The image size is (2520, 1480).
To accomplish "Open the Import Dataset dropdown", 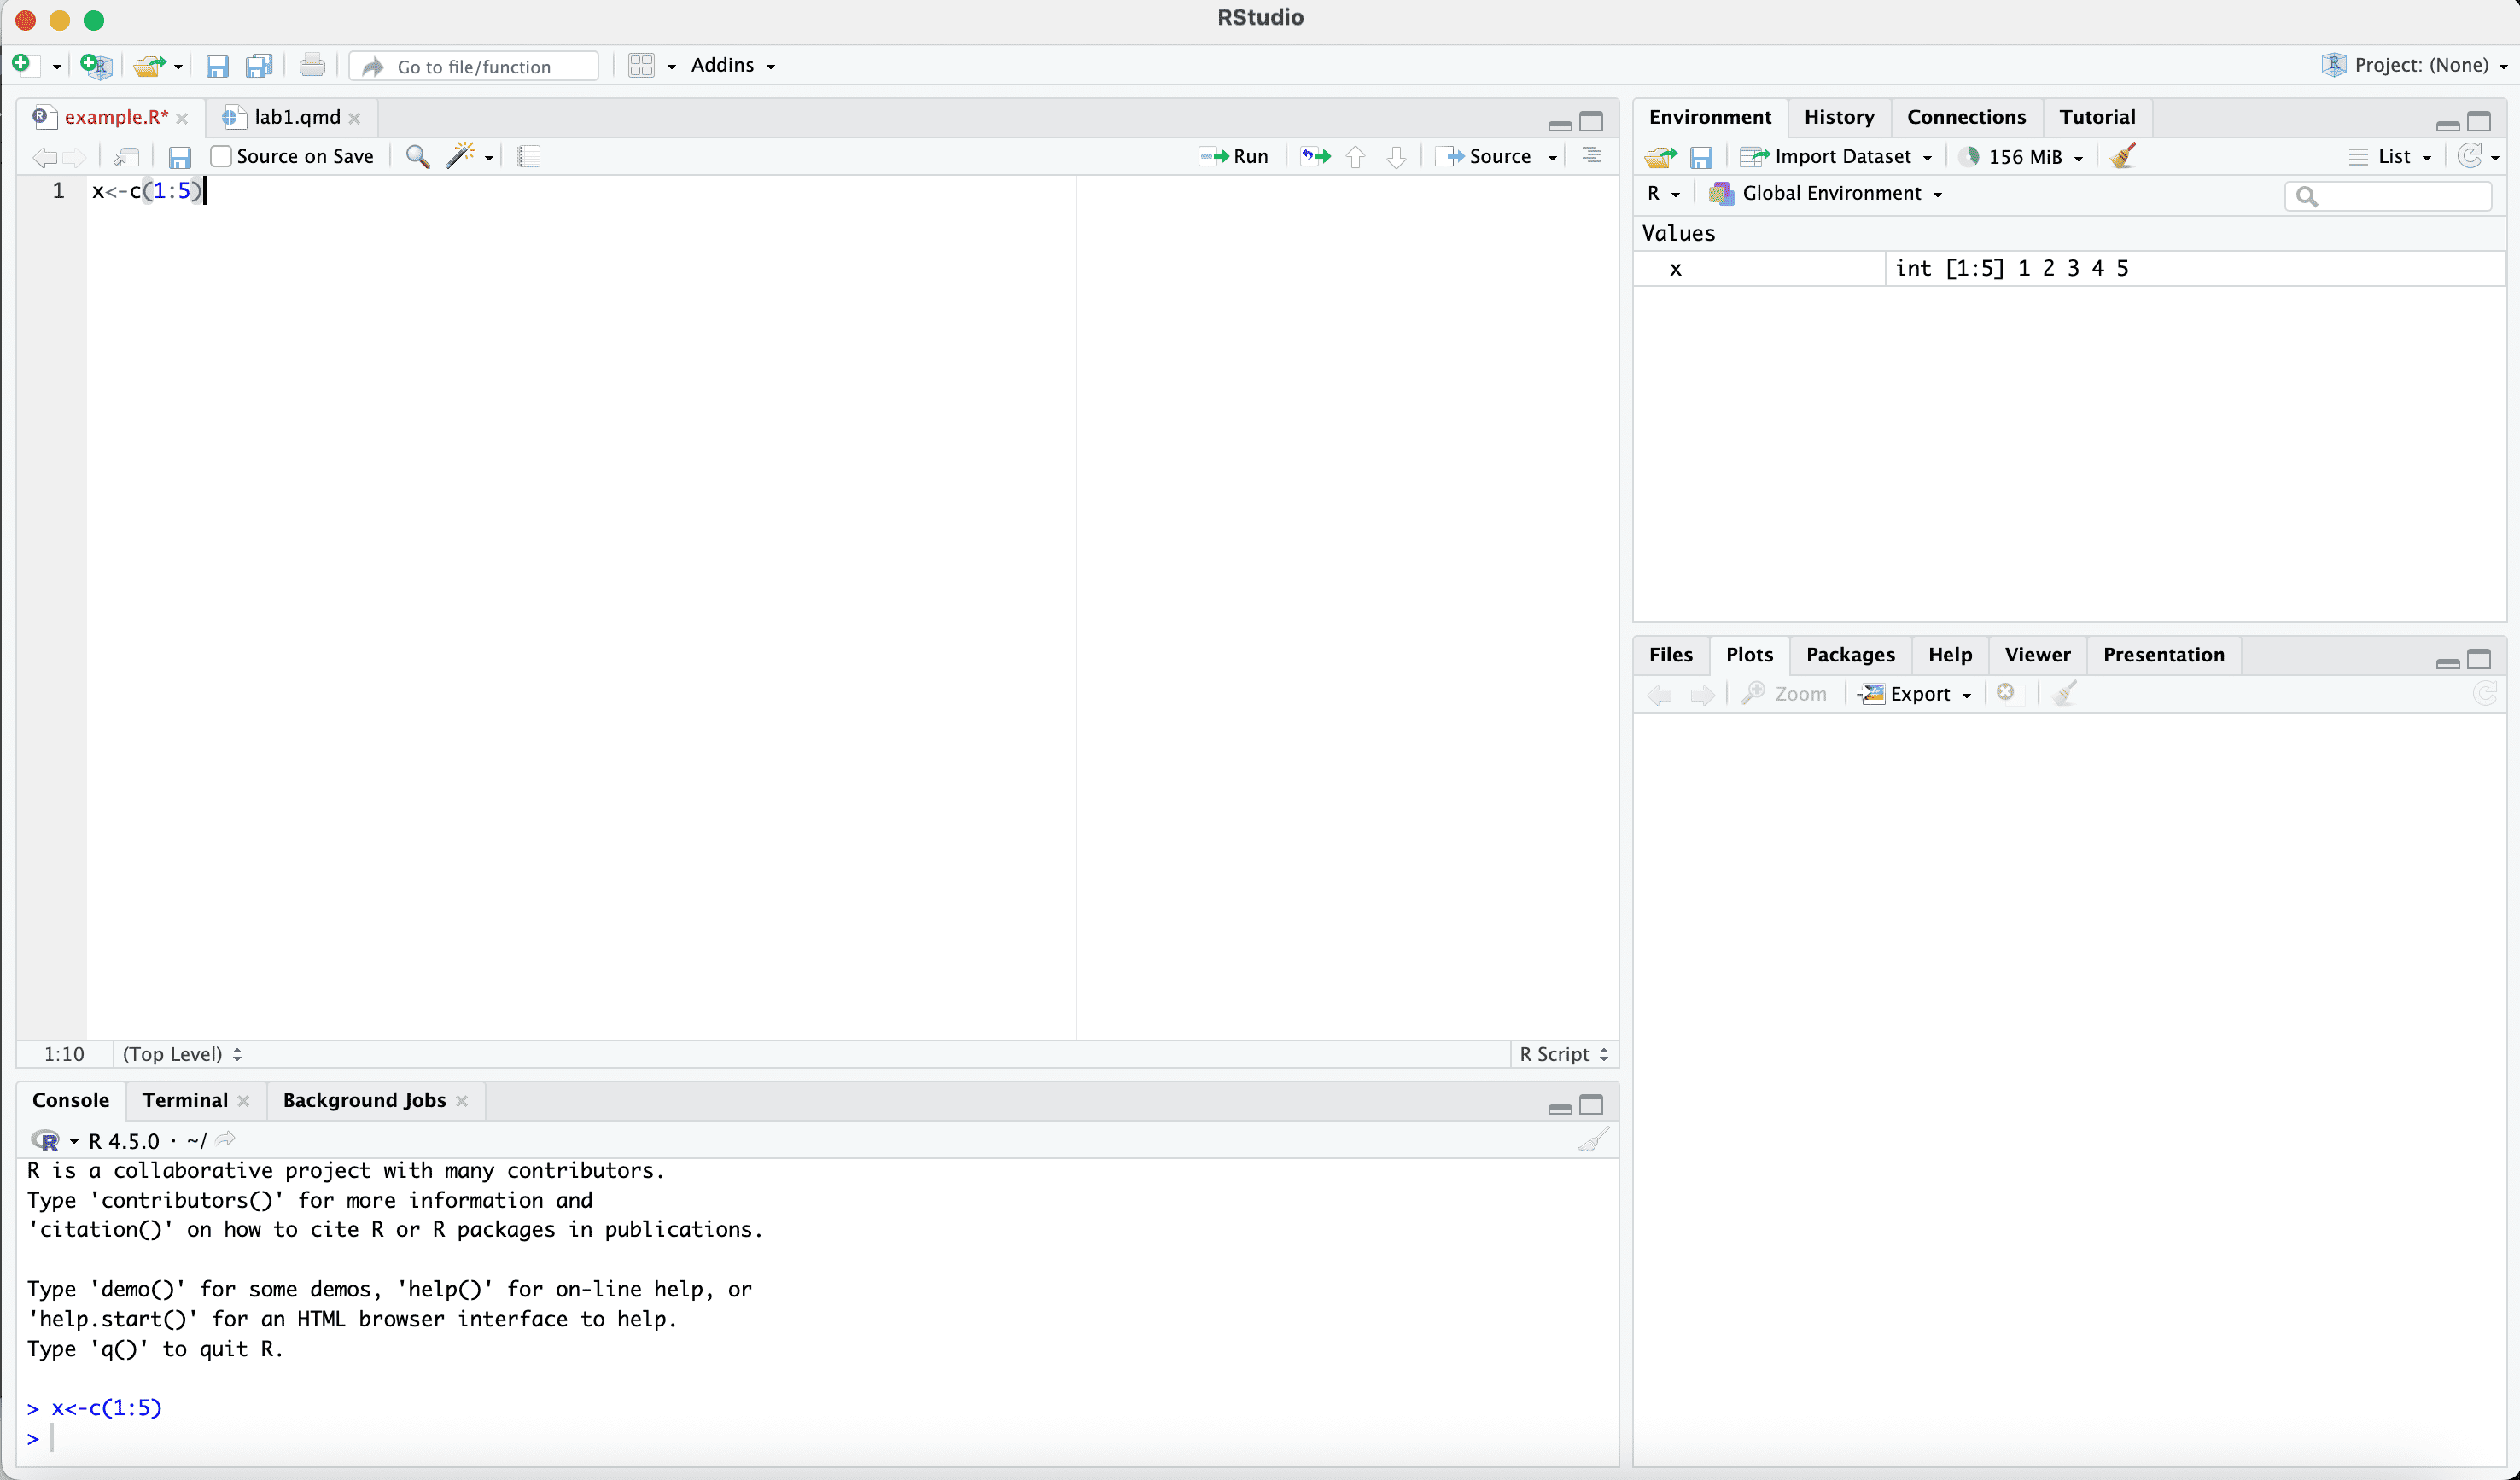I will (x=1840, y=156).
